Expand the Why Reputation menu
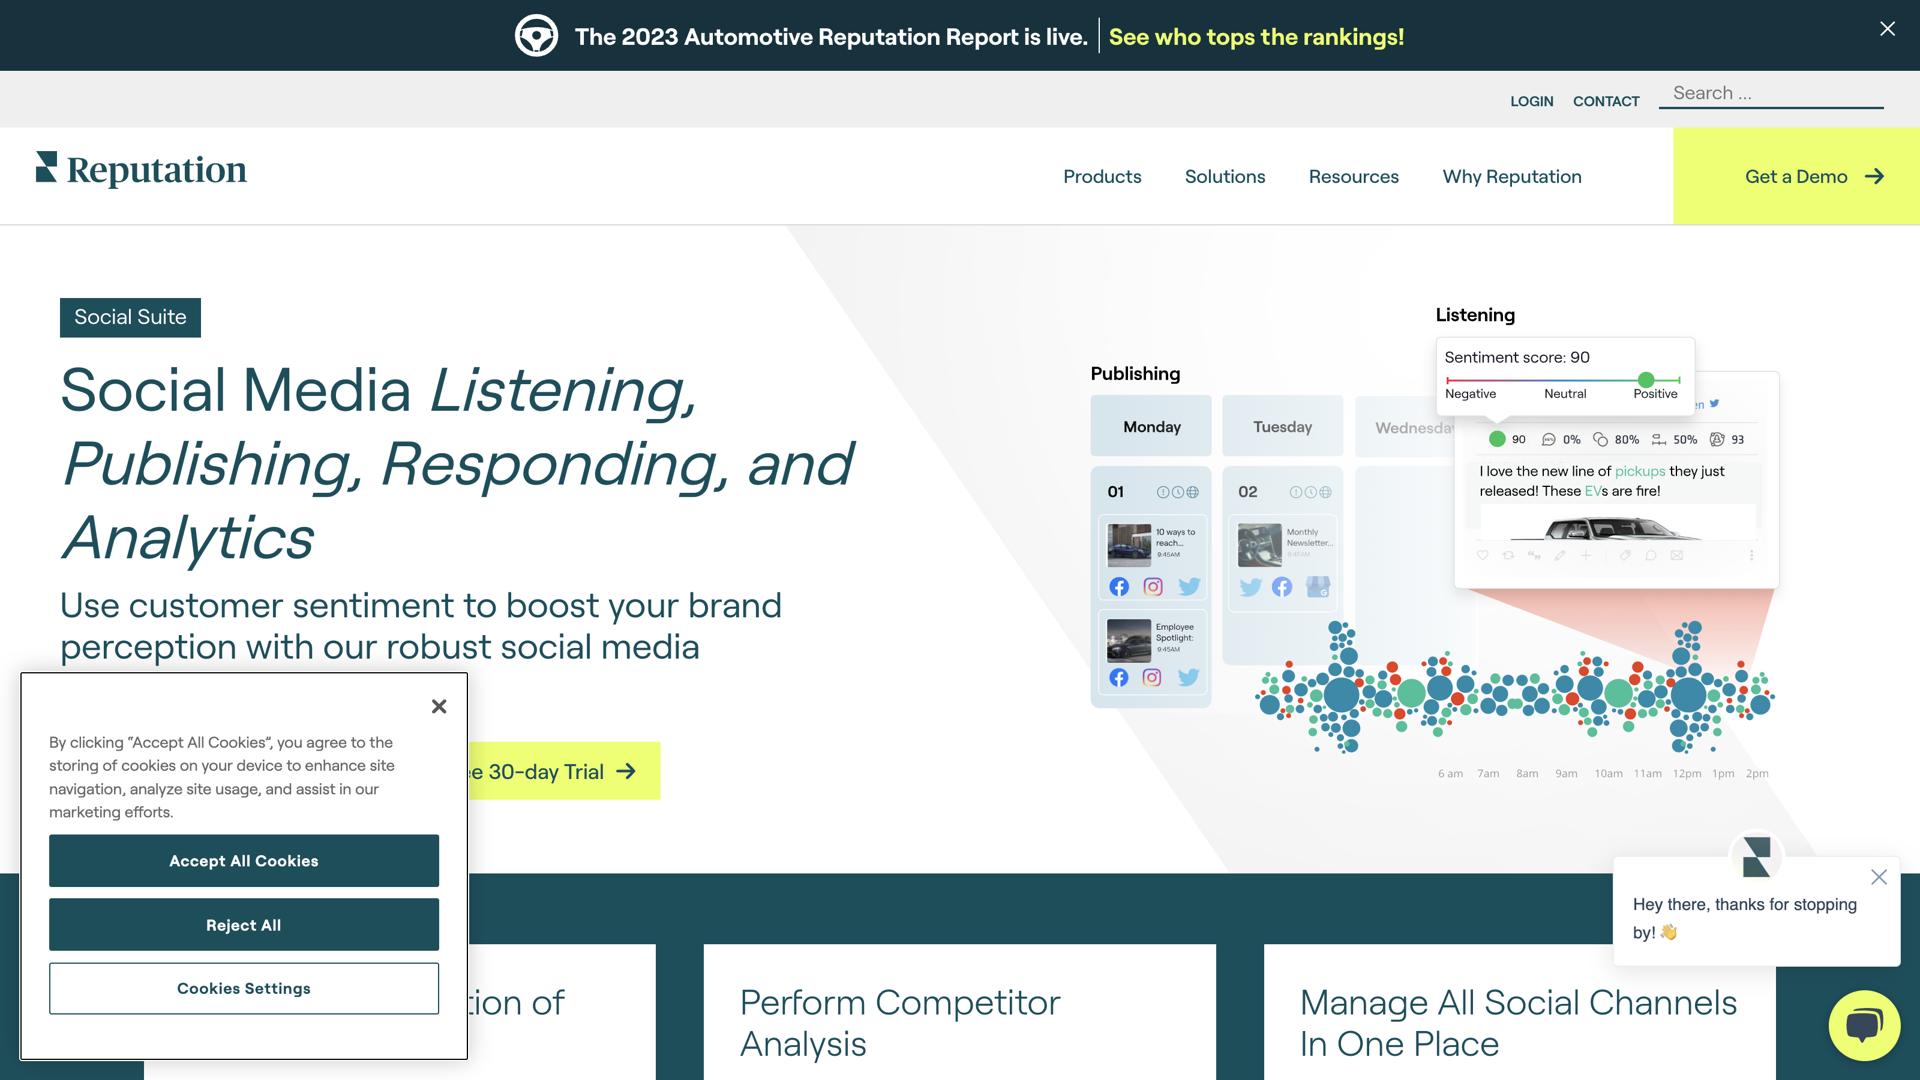The height and width of the screenshot is (1080, 1920). [1511, 176]
